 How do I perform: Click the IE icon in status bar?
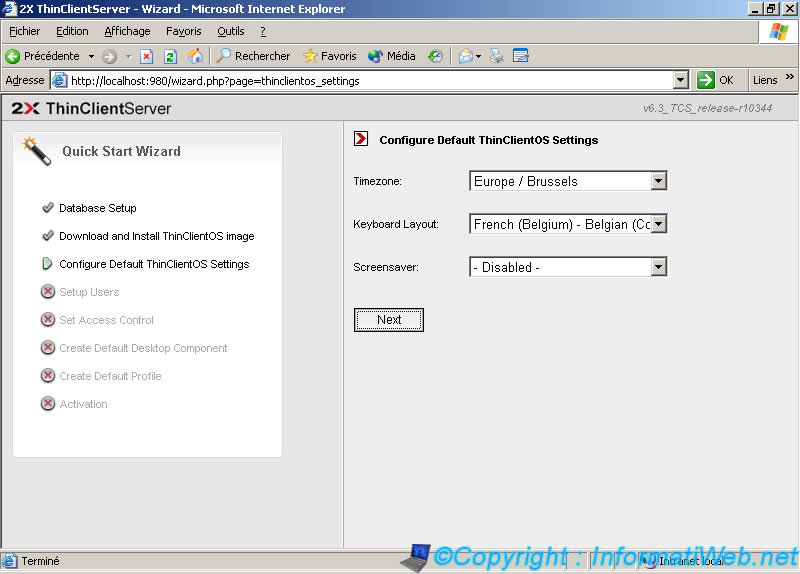[10, 561]
